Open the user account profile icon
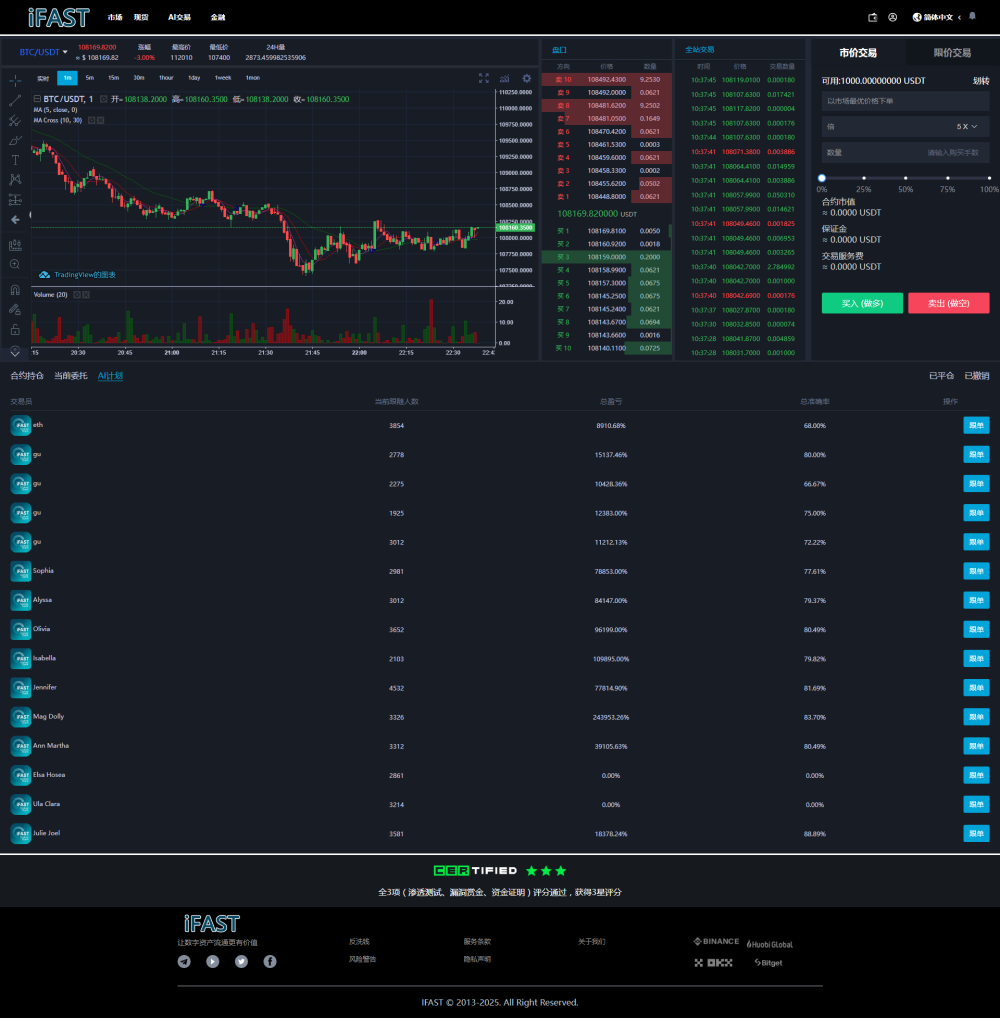Image resolution: width=1000 pixels, height=1018 pixels. point(892,17)
